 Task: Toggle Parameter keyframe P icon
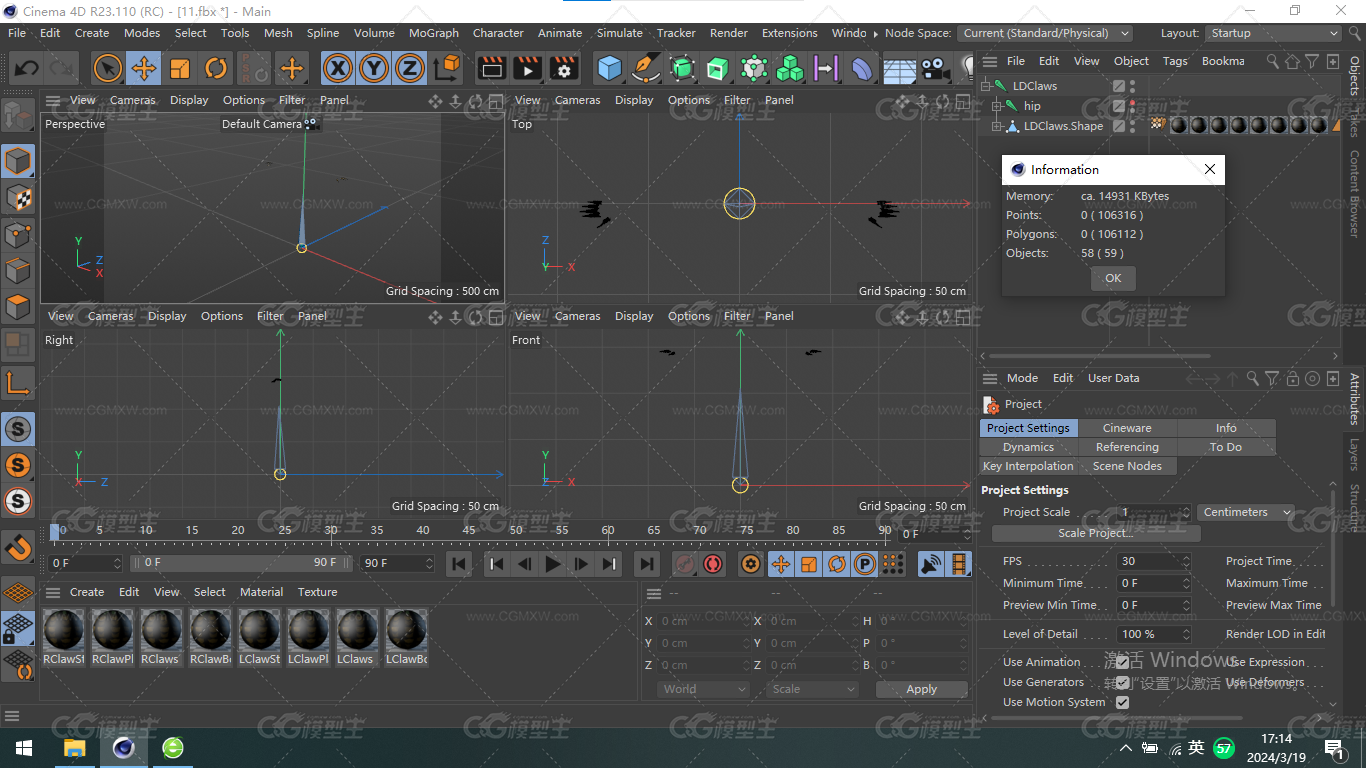click(x=865, y=564)
